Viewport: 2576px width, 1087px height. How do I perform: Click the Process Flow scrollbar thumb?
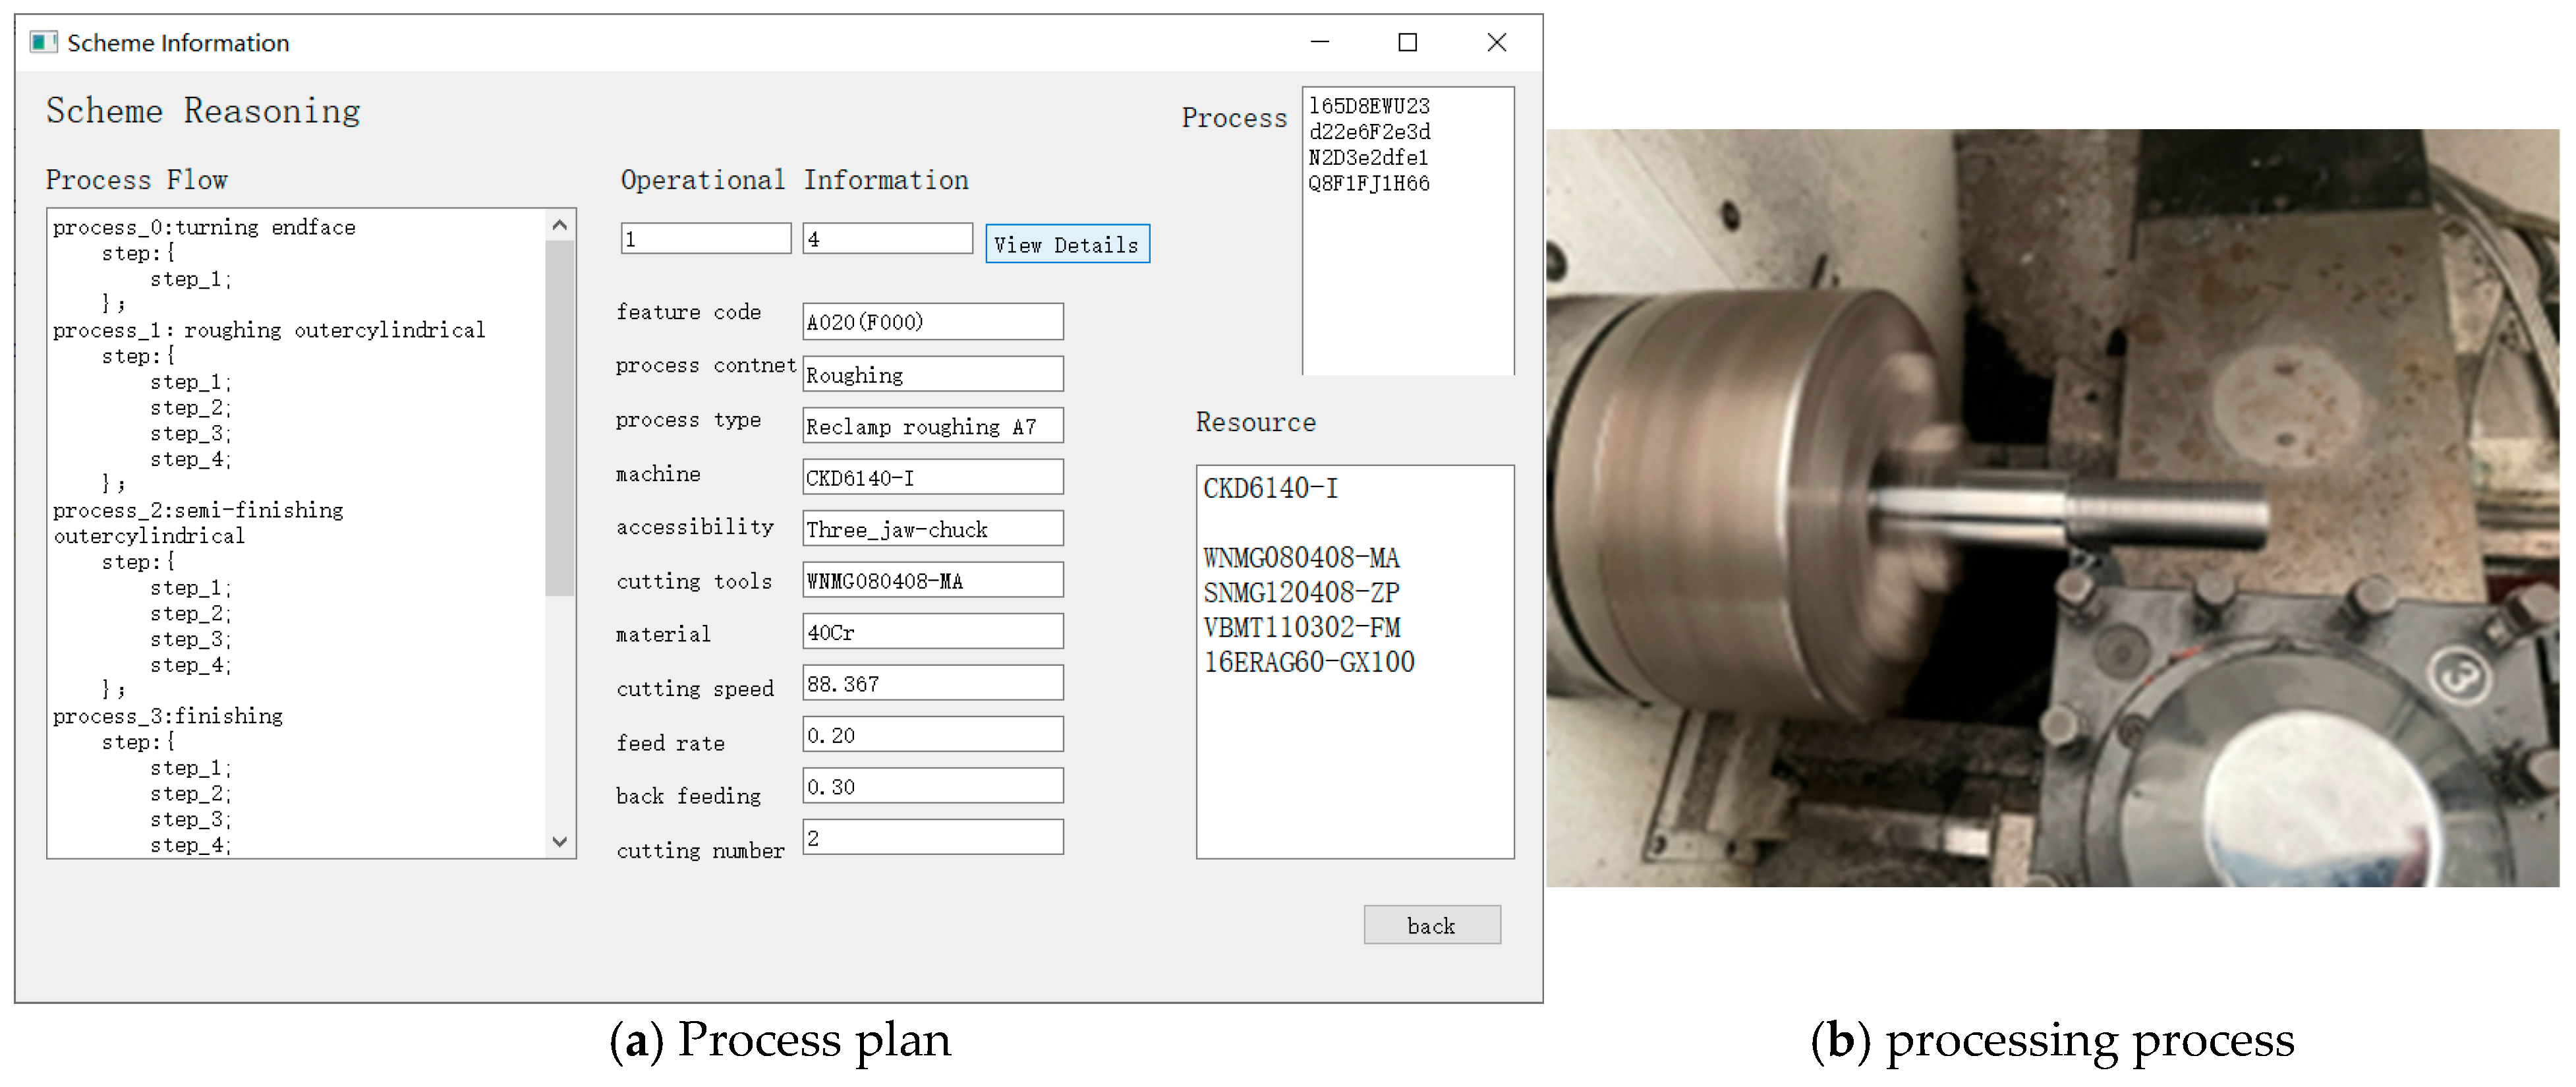click(x=560, y=418)
